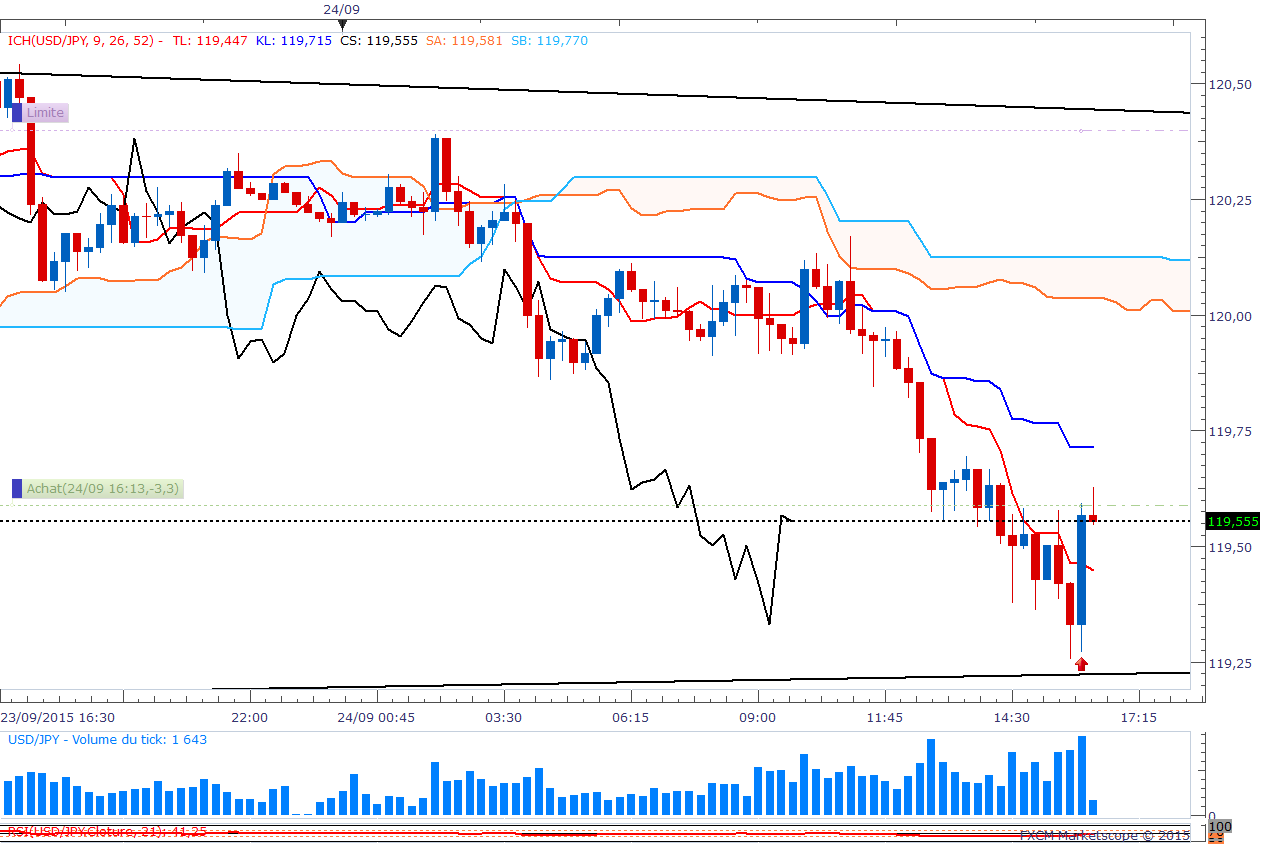Click the 120,00 price axis label
The image size is (1263, 844).
tap(1229, 316)
